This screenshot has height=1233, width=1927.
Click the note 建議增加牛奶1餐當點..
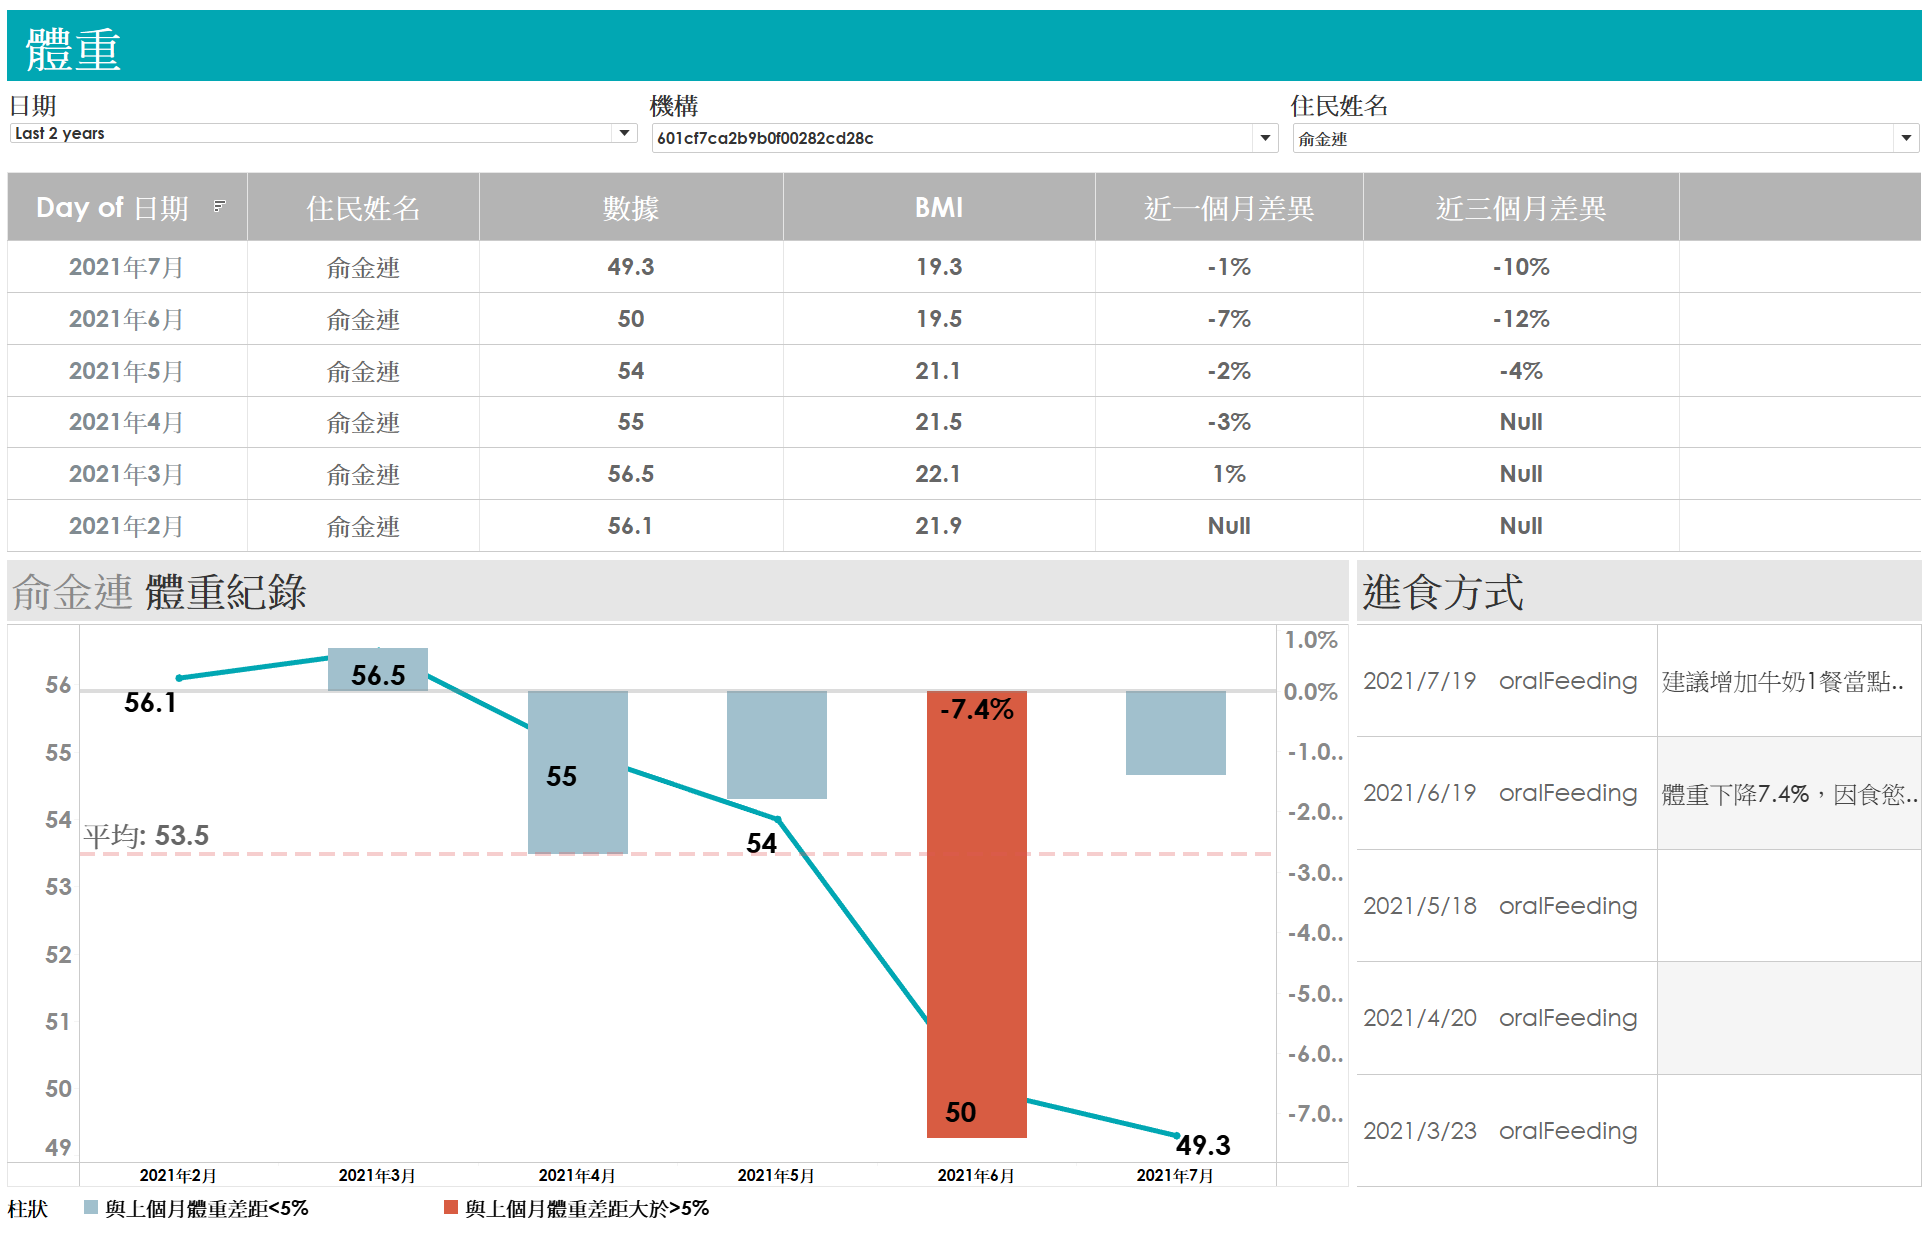click(x=1783, y=682)
